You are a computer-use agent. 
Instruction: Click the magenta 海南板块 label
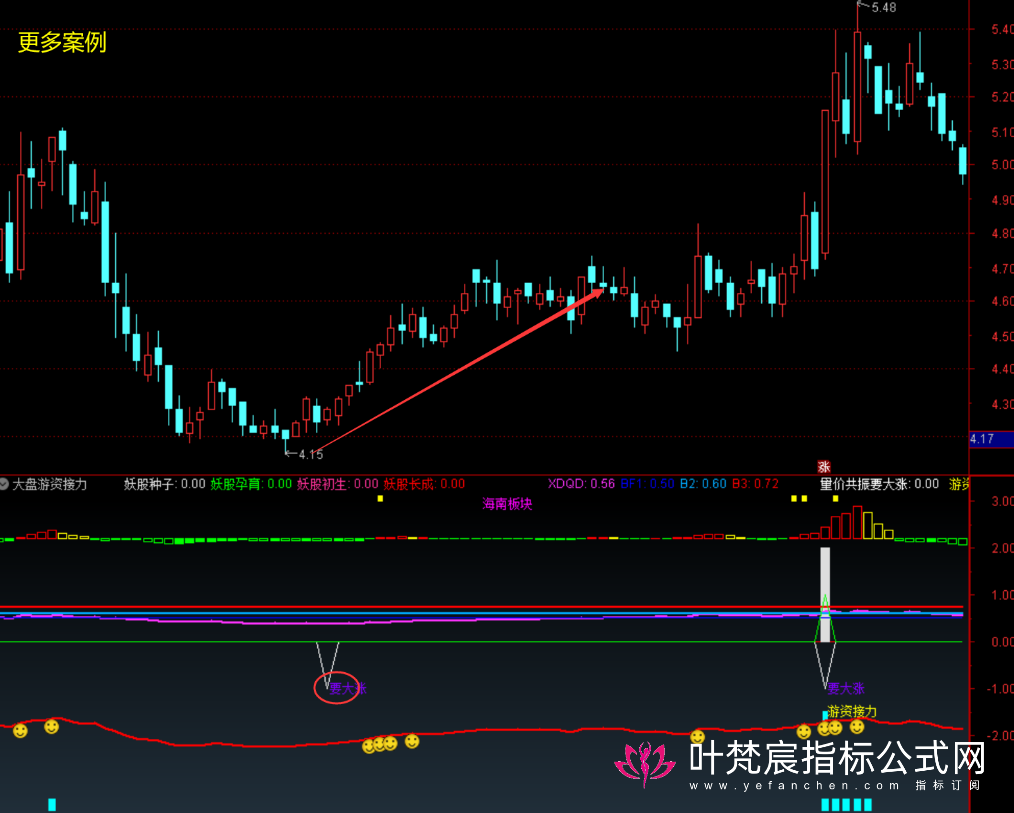tap(507, 504)
